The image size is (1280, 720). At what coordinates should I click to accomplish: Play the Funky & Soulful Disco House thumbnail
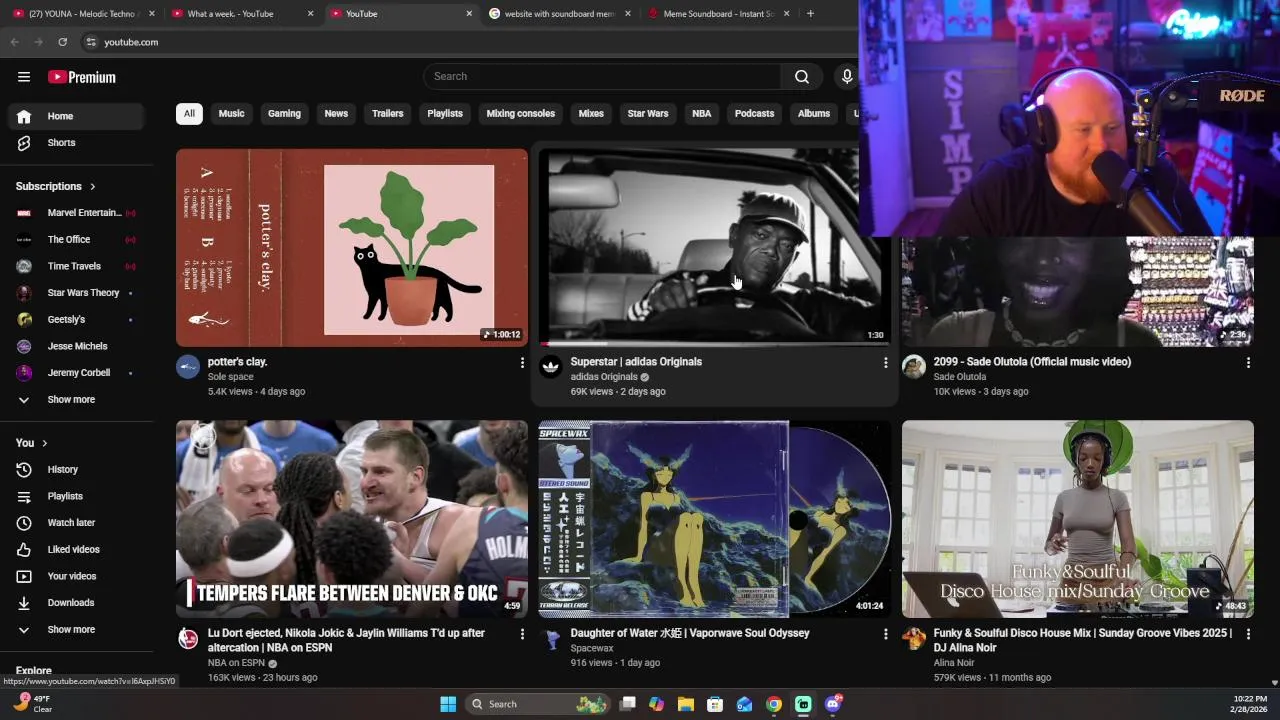pos(1078,519)
